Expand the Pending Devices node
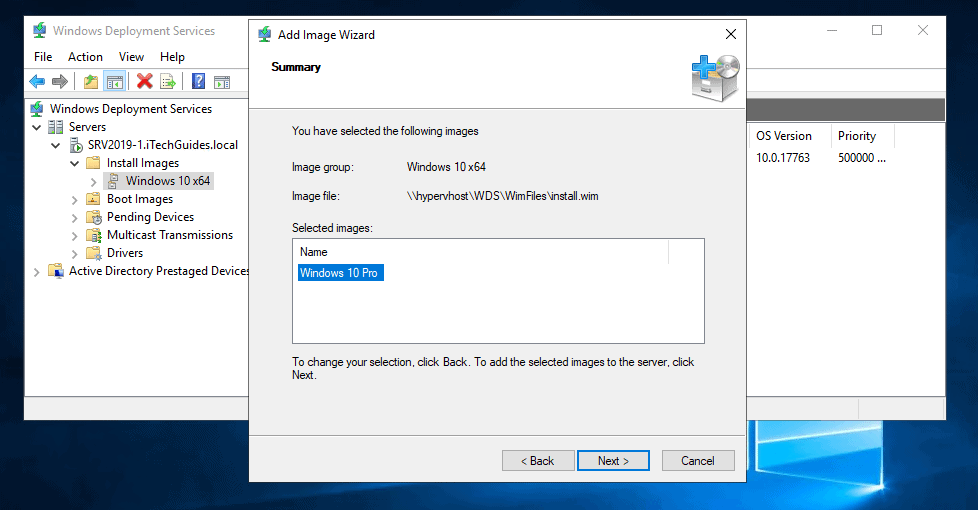Screen dimensions: 978x510 tap(75, 217)
